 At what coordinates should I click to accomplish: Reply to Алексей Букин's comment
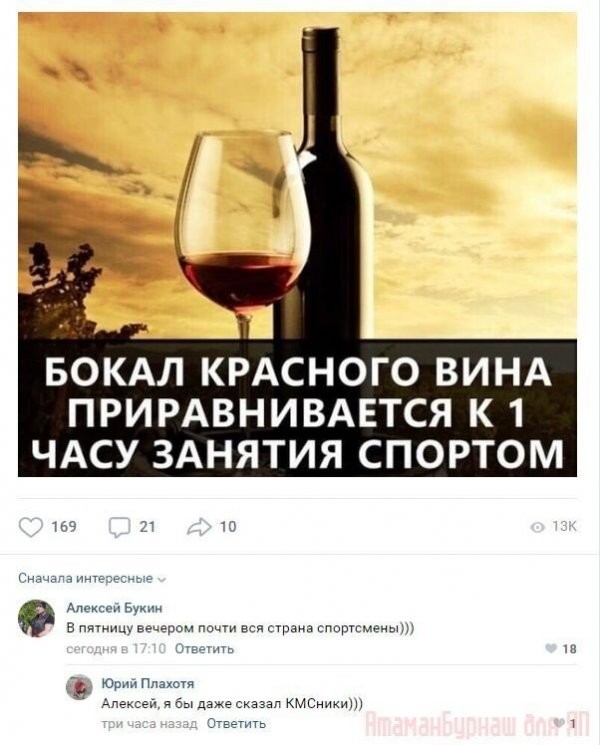click(x=204, y=649)
